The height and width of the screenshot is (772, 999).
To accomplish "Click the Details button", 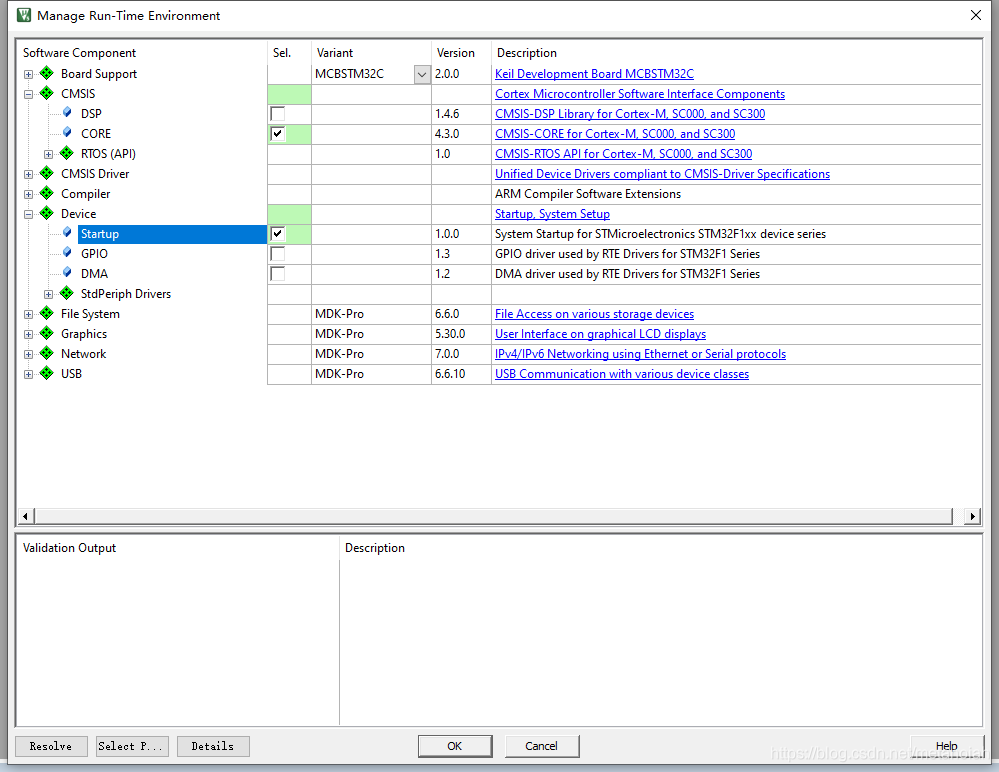I will pos(213,746).
